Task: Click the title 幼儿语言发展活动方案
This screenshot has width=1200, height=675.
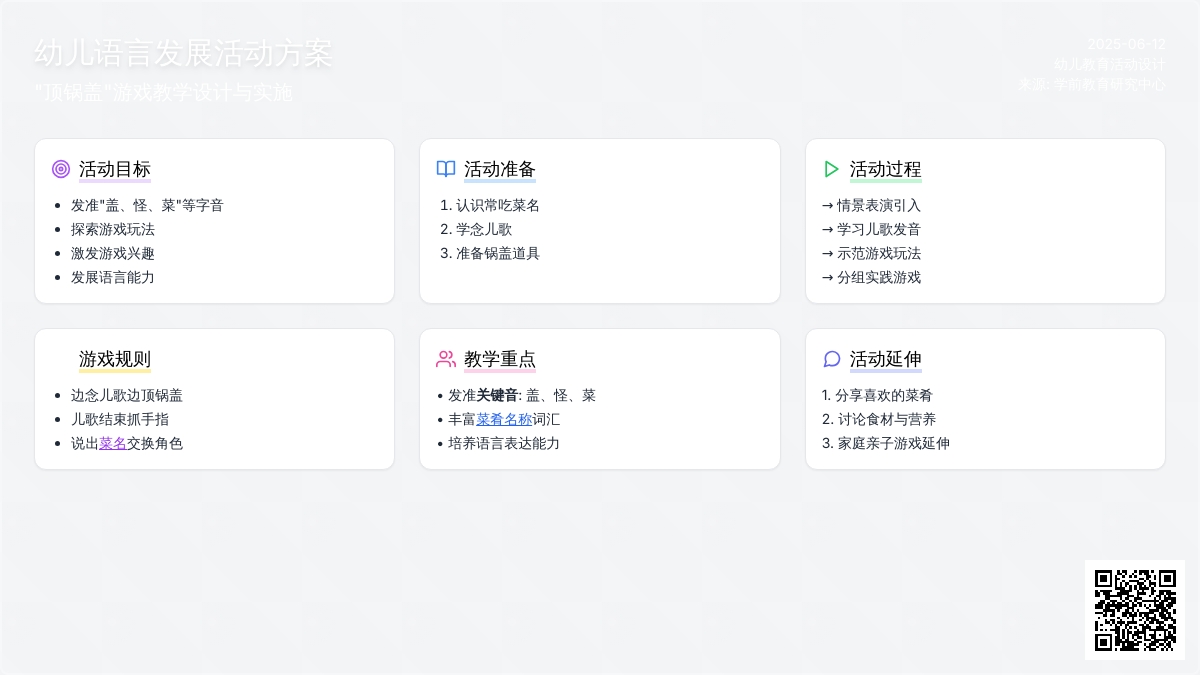Action: coord(183,53)
